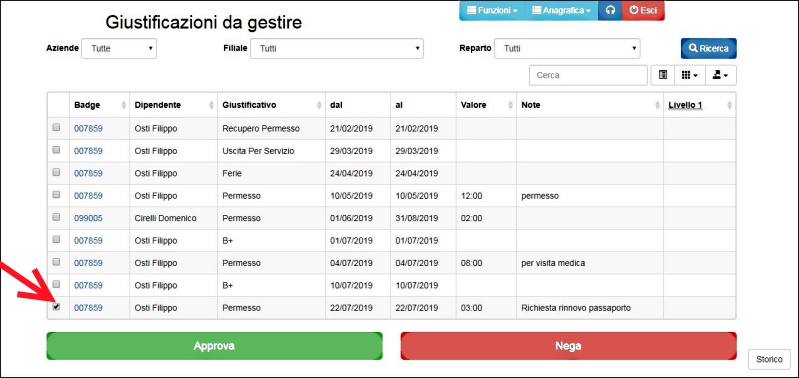Check the 10/05/2019 Permesso row checkbox
This screenshot has height=378, width=799.
point(57,195)
